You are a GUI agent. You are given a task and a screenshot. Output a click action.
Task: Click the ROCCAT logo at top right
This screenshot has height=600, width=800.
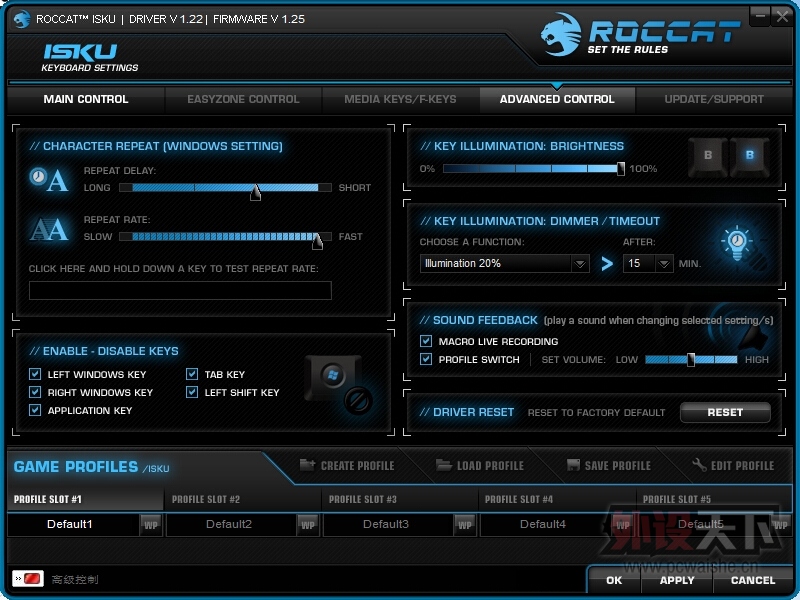tap(640, 34)
